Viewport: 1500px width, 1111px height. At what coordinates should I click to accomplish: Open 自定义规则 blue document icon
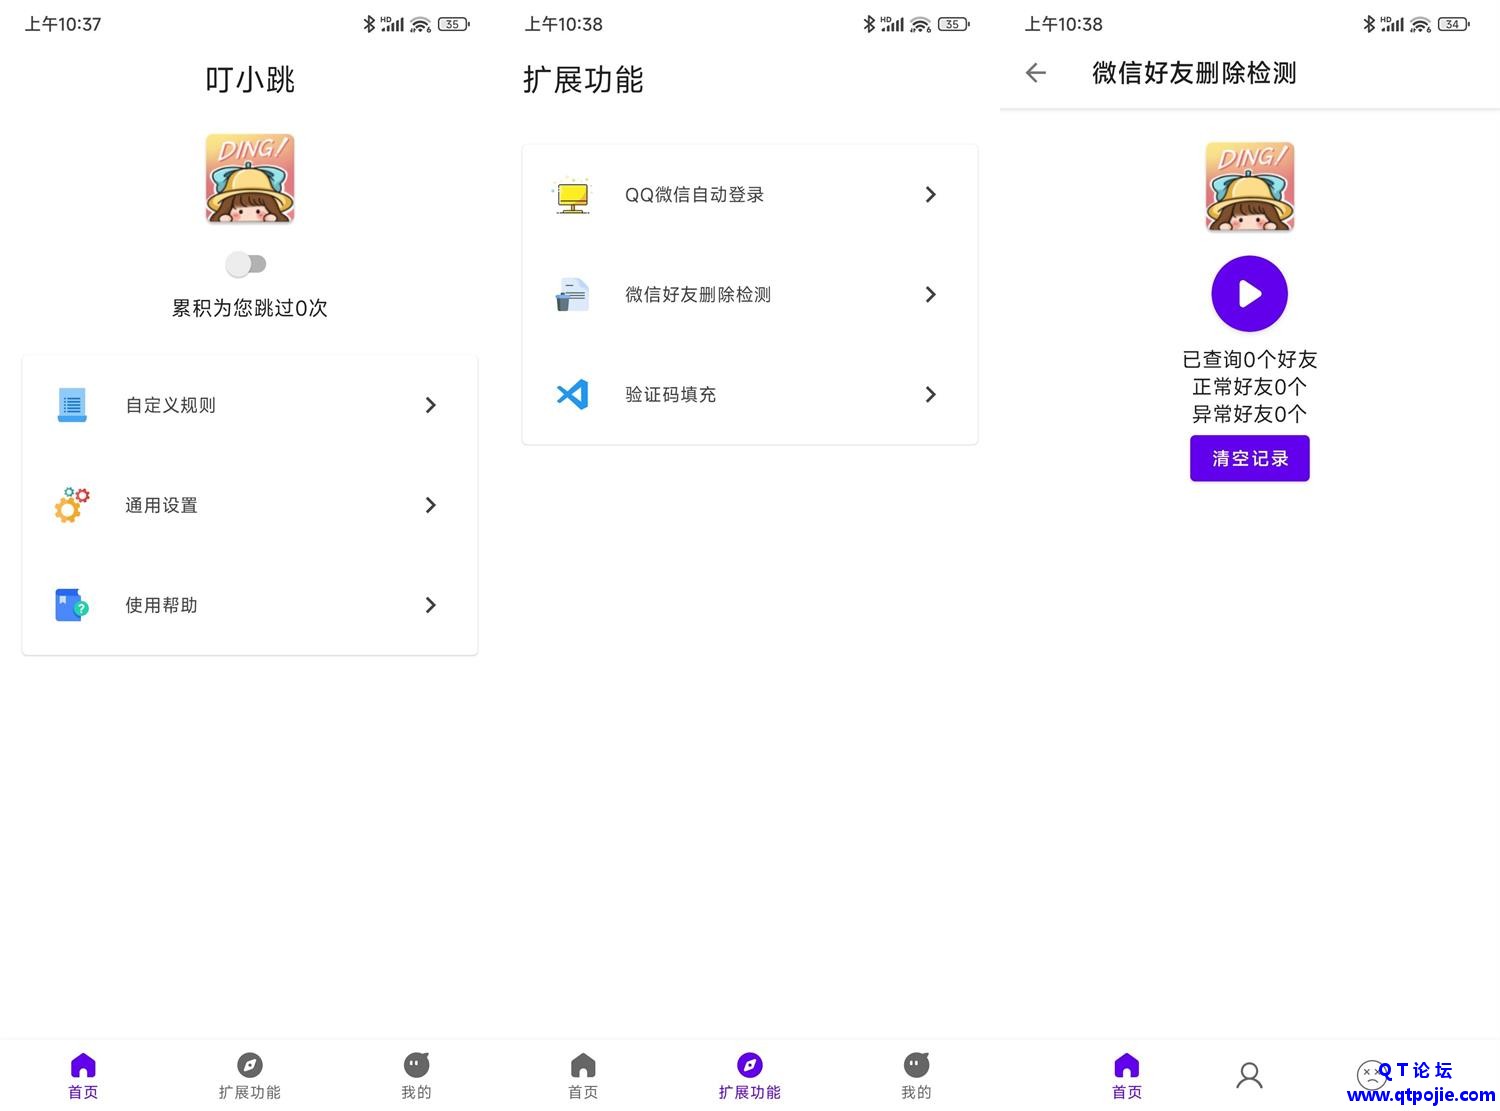72,405
